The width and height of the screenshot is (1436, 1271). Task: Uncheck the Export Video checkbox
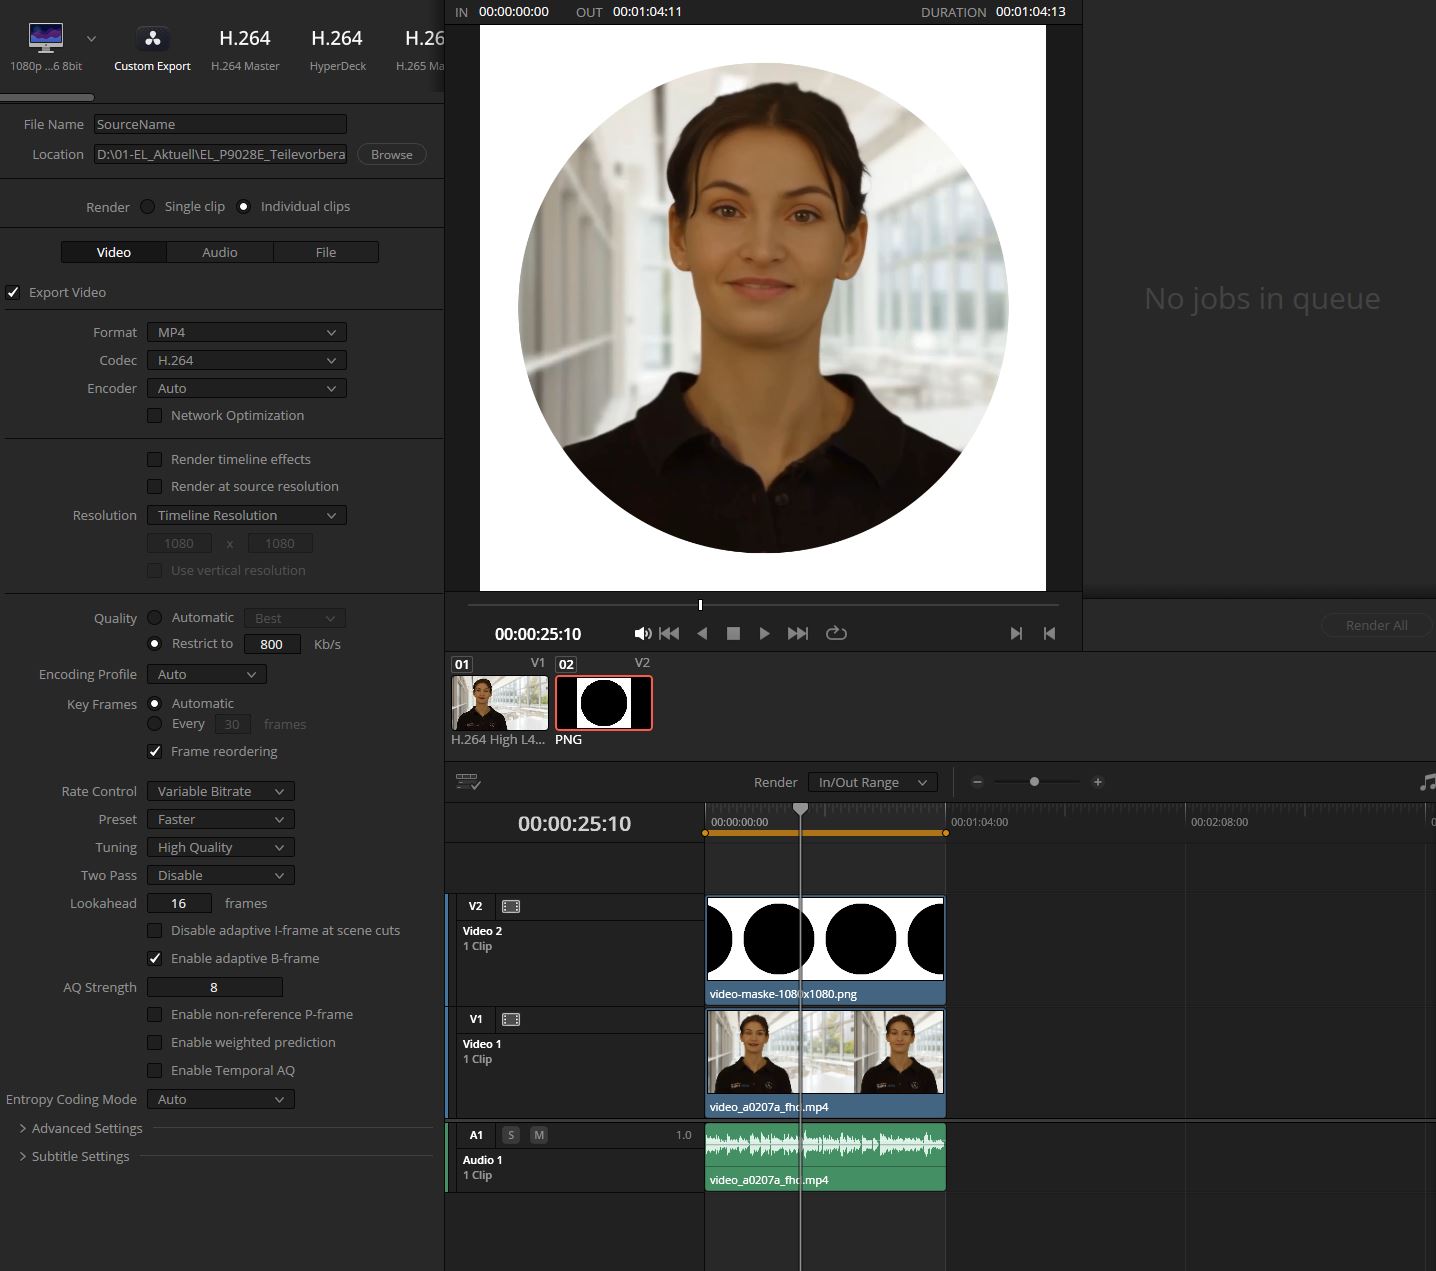13,292
